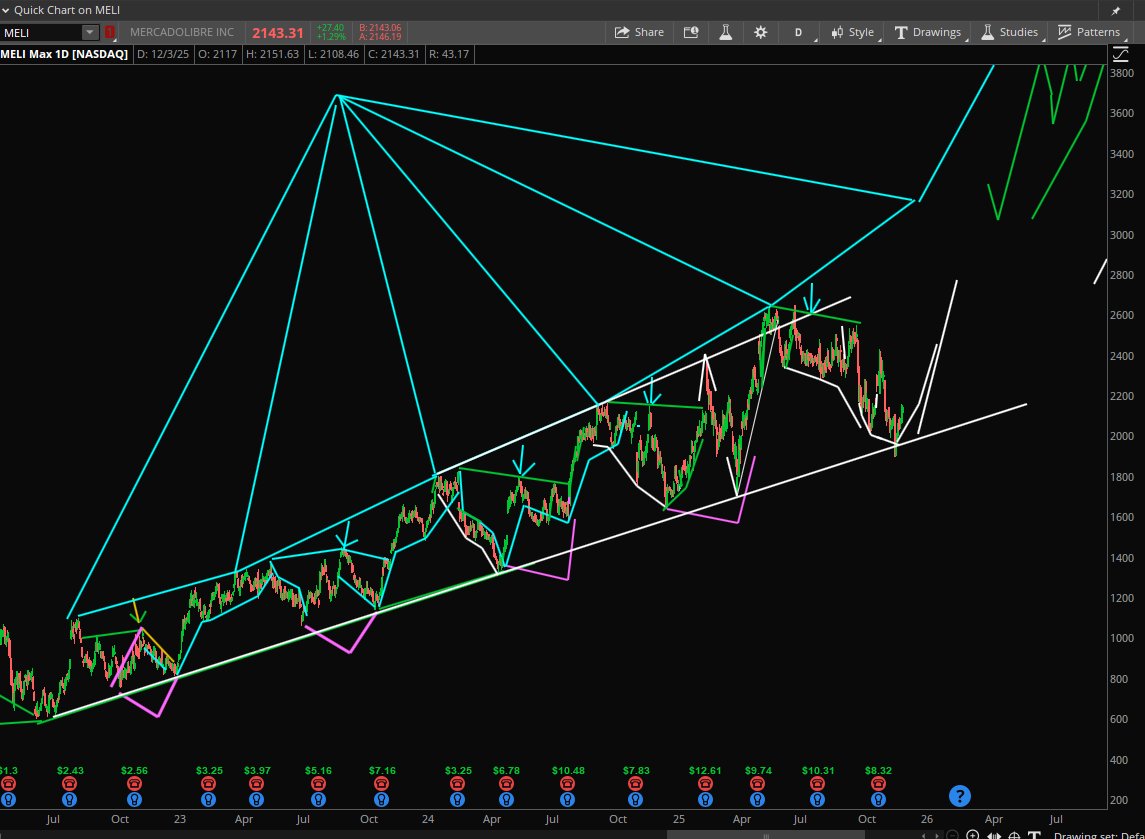Open the D time frame selector
Image resolution: width=1145 pixels, height=839 pixels.
pyautogui.click(x=800, y=32)
